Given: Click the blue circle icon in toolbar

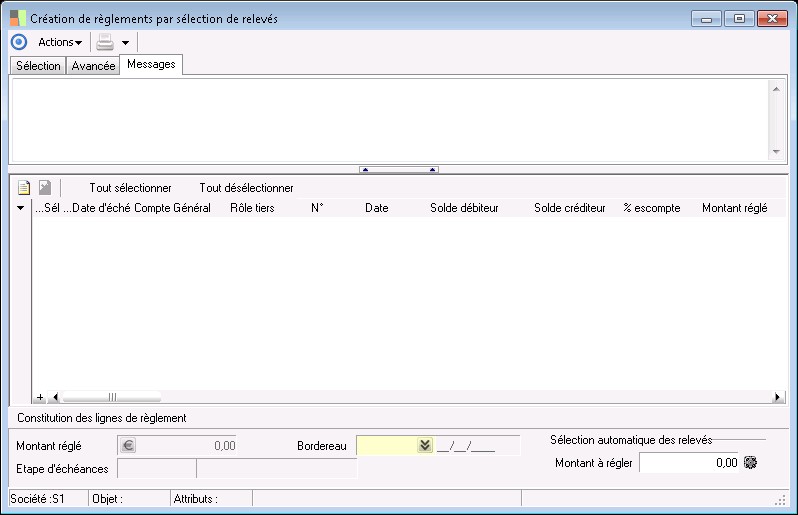Looking at the screenshot, I should pyautogui.click(x=19, y=42).
